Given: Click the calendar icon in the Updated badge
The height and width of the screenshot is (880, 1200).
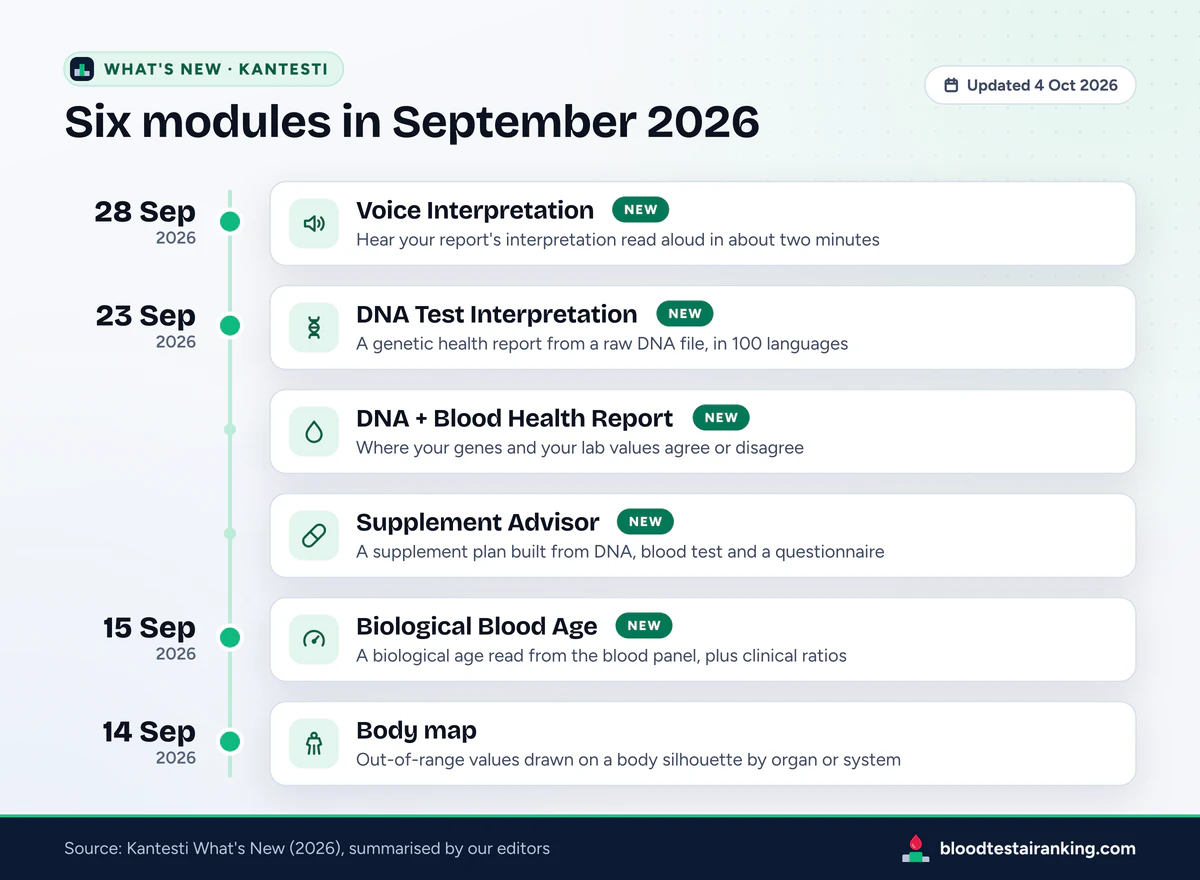Looking at the screenshot, I should (952, 85).
